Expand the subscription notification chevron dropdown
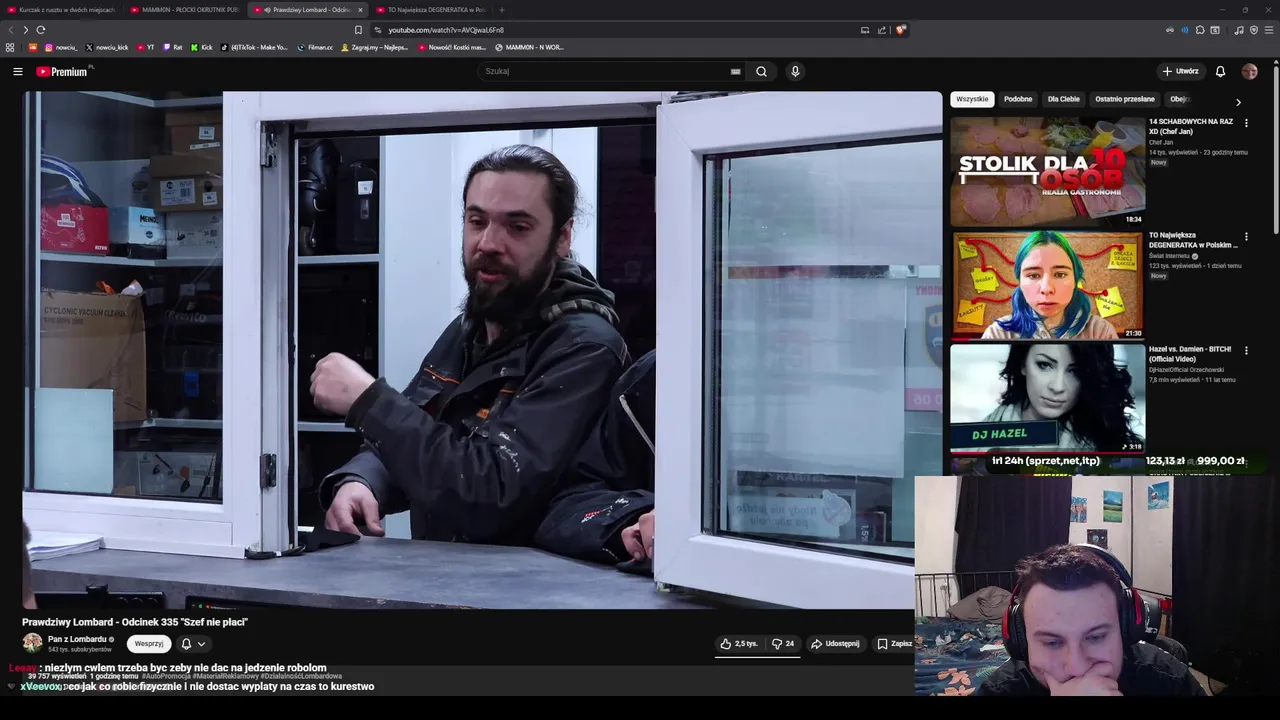The height and width of the screenshot is (720, 1280). coord(201,644)
